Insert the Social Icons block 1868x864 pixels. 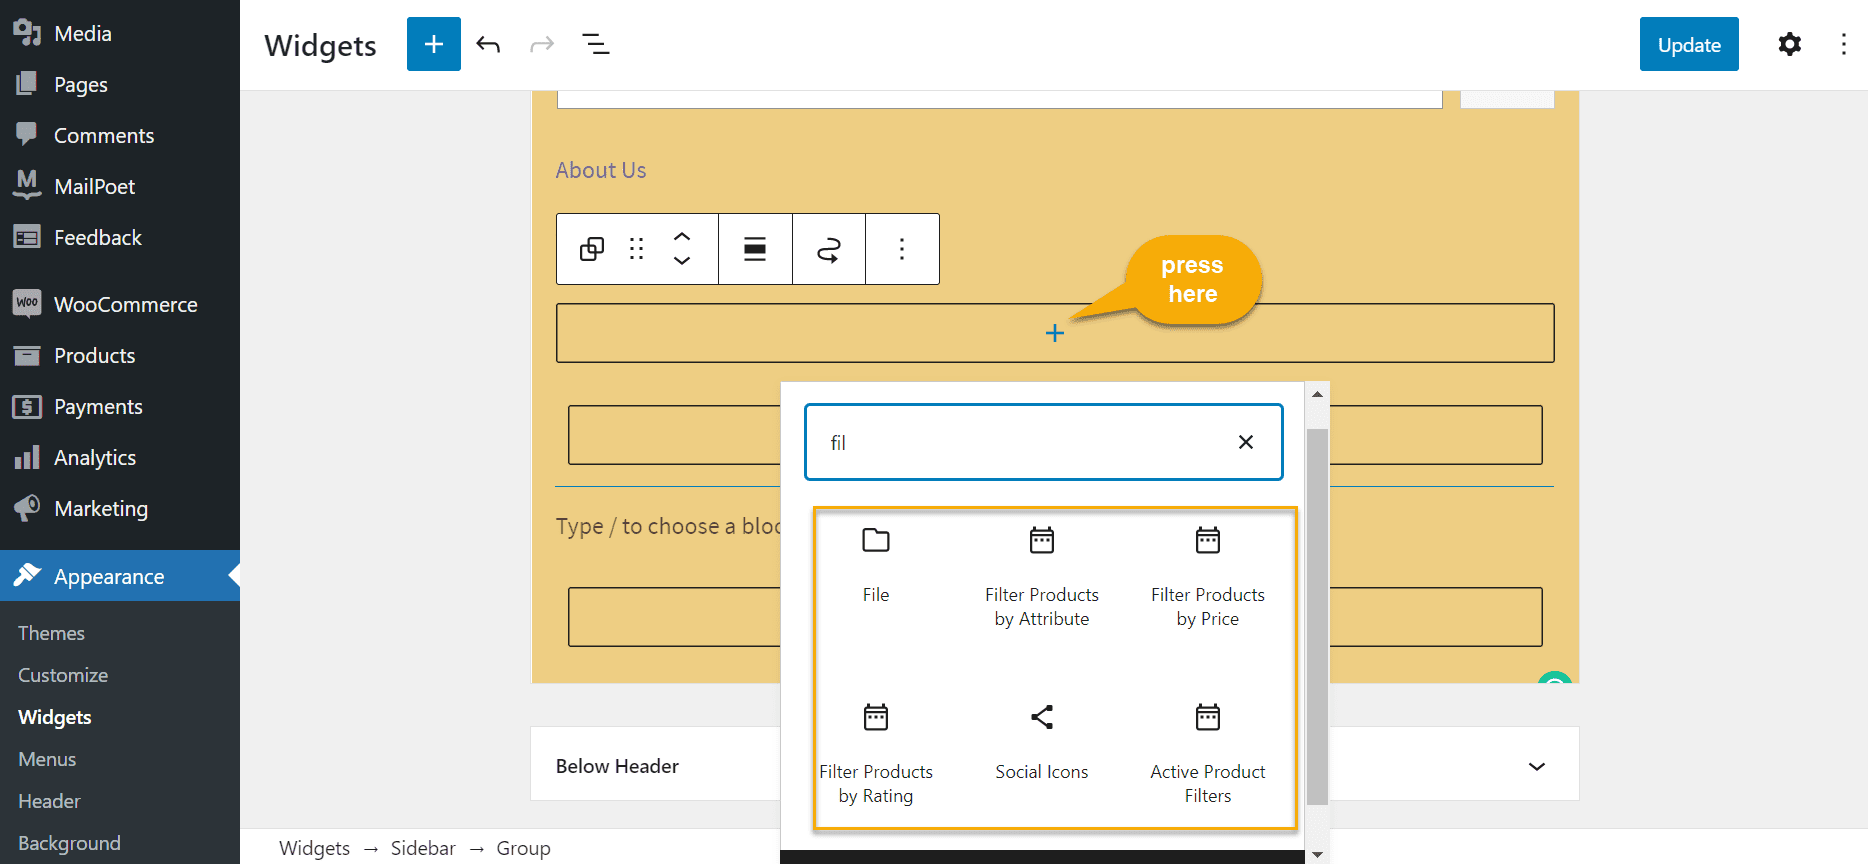1042,742
